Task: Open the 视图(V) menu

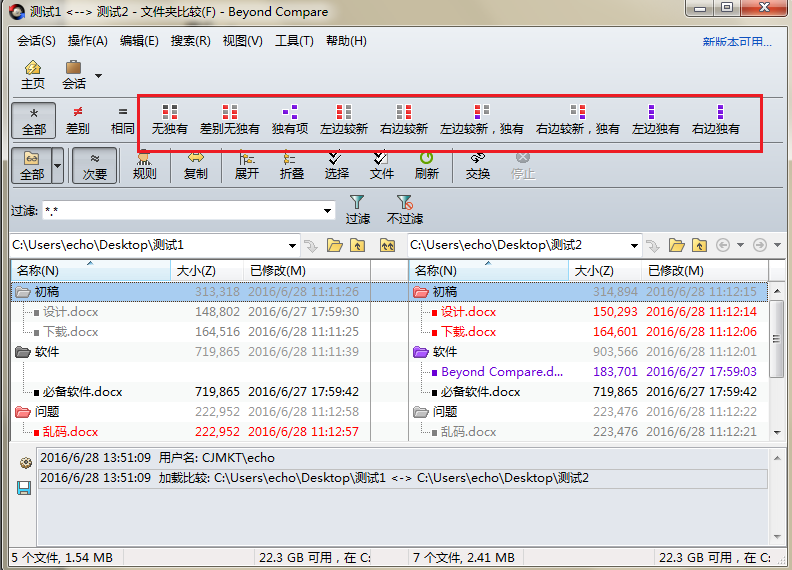Action: pos(242,41)
